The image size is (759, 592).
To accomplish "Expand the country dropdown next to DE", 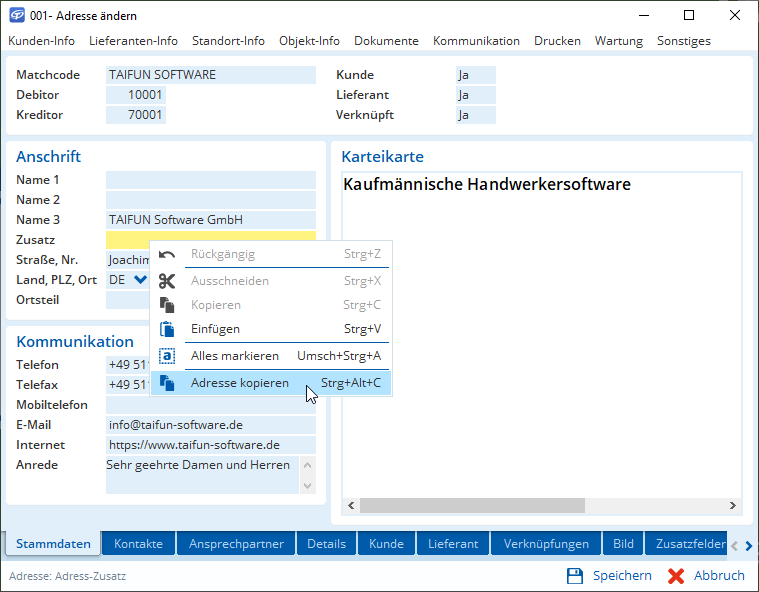I will click(140, 280).
